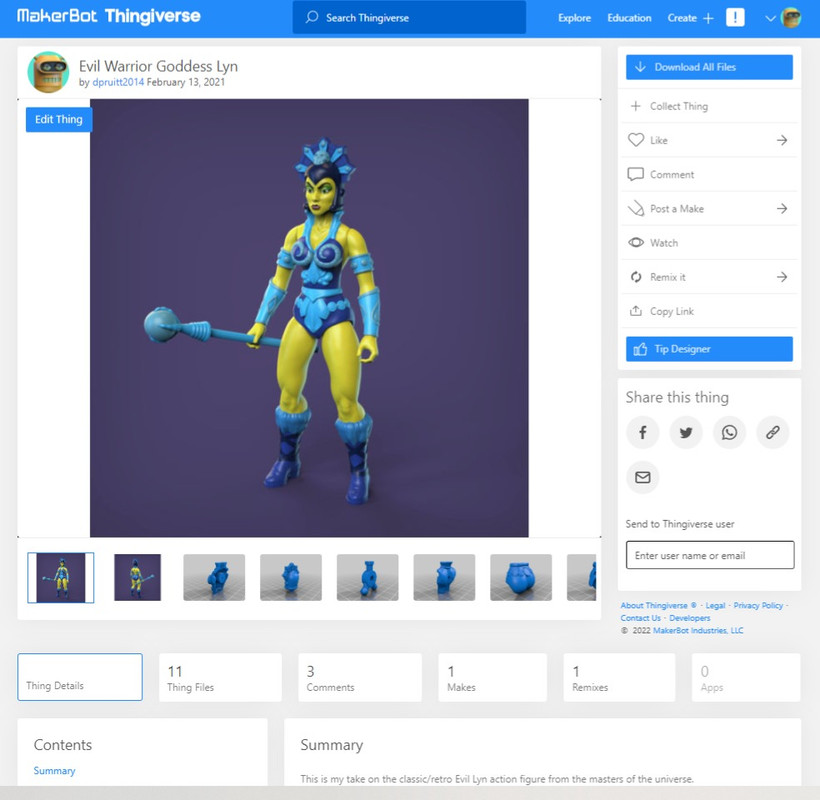Screen dimensions: 820x800
Task: Open the Contact Us link
Action: pyautogui.click(x=641, y=618)
